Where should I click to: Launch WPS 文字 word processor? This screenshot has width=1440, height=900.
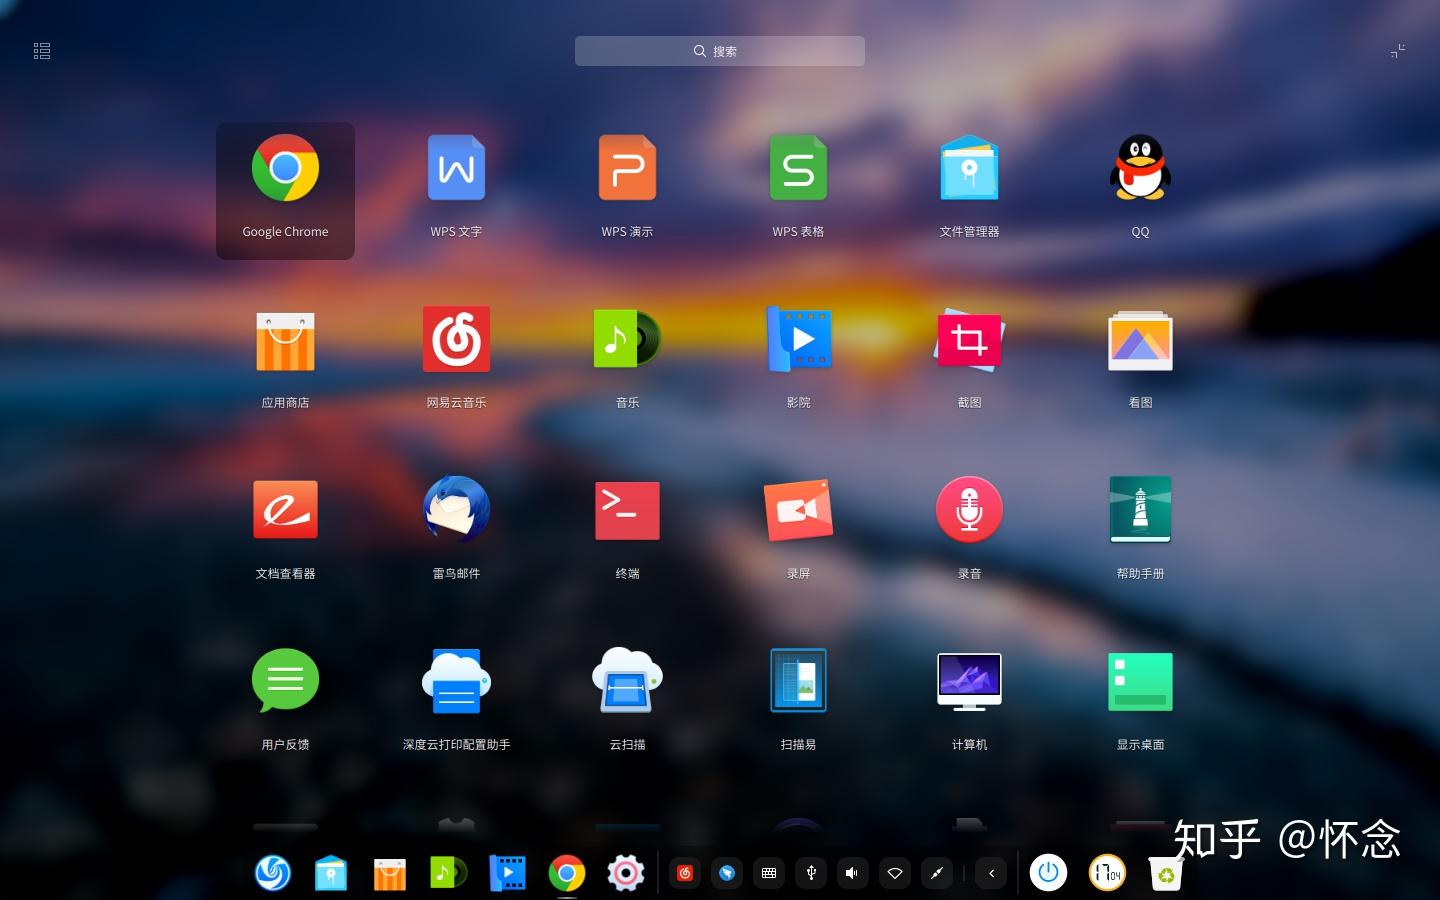pos(456,168)
